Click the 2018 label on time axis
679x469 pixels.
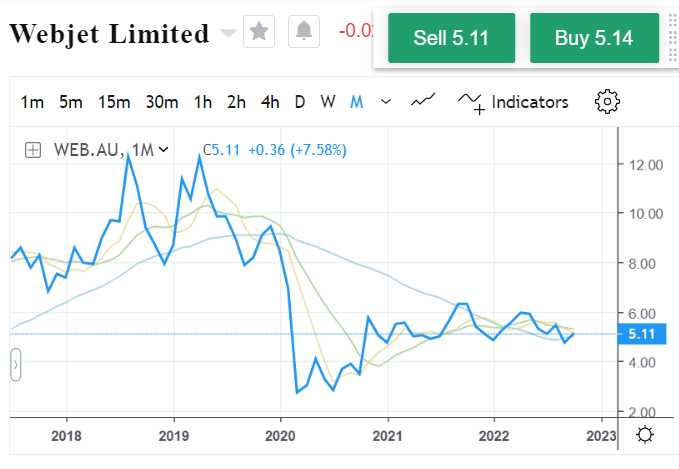[x=66, y=436]
